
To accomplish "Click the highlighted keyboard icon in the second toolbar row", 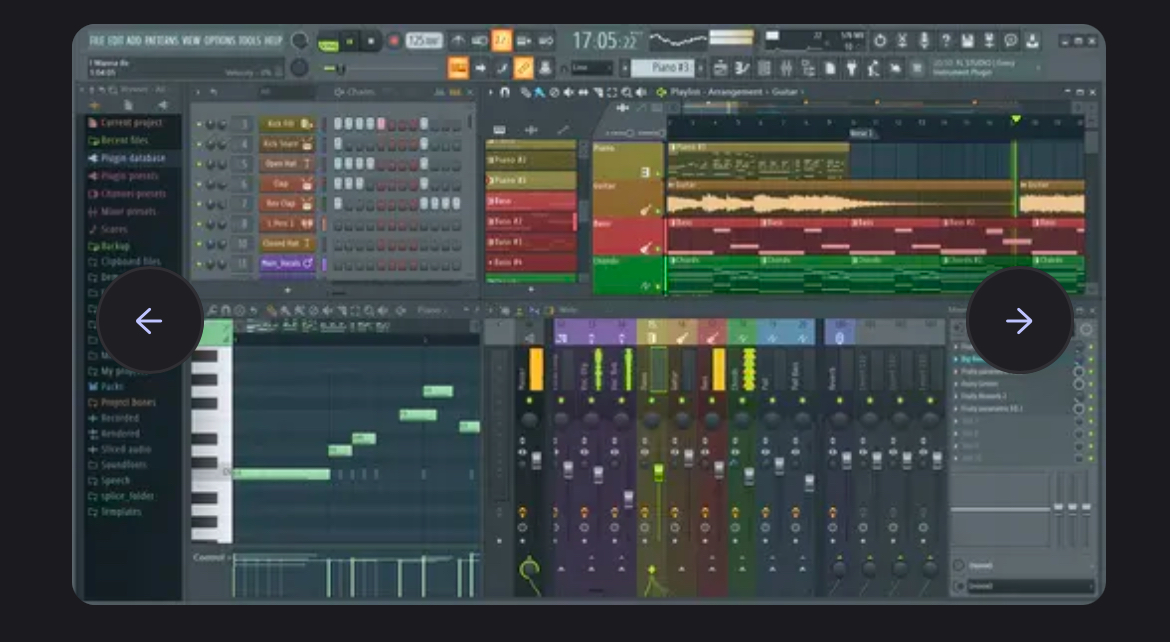I will [x=457, y=68].
